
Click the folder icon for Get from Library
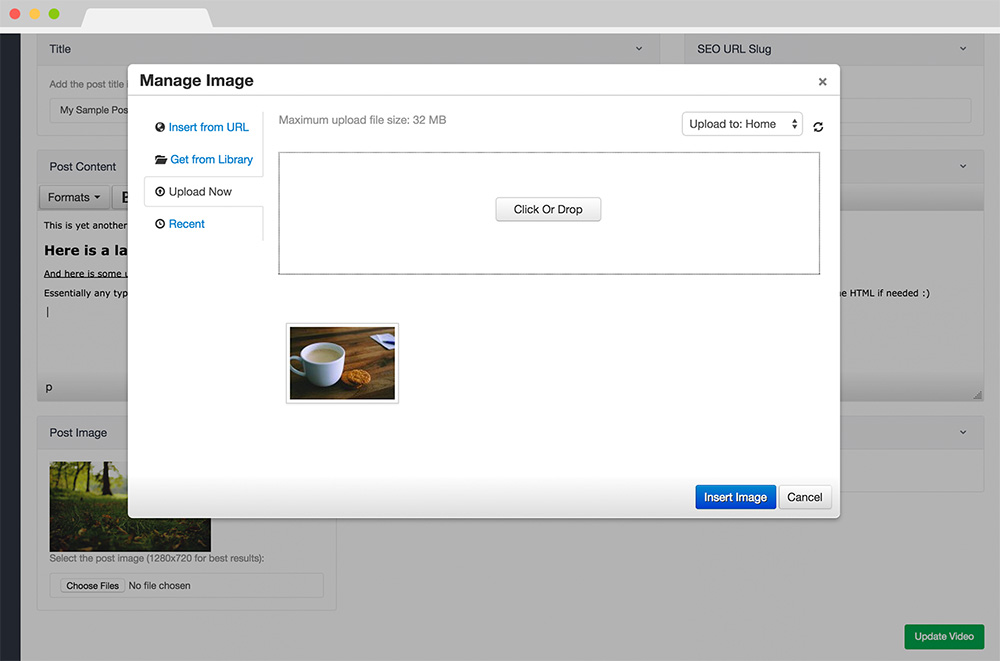[161, 160]
